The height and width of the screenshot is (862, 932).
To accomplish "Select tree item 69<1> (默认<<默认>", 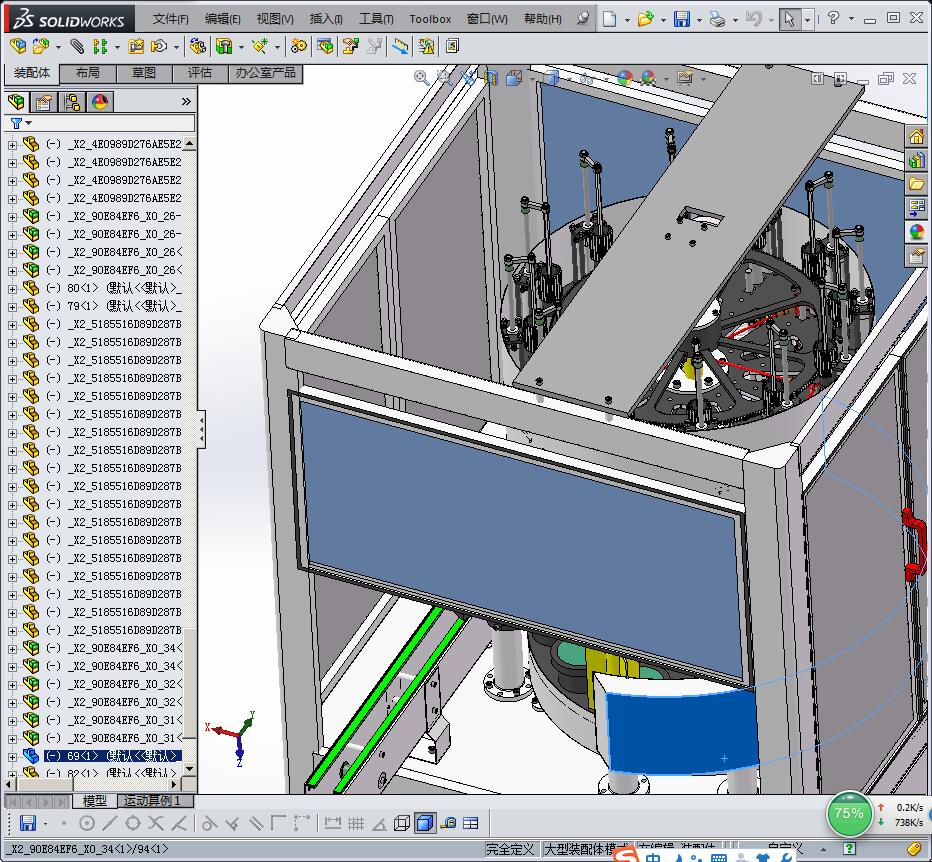I will [x=112, y=756].
